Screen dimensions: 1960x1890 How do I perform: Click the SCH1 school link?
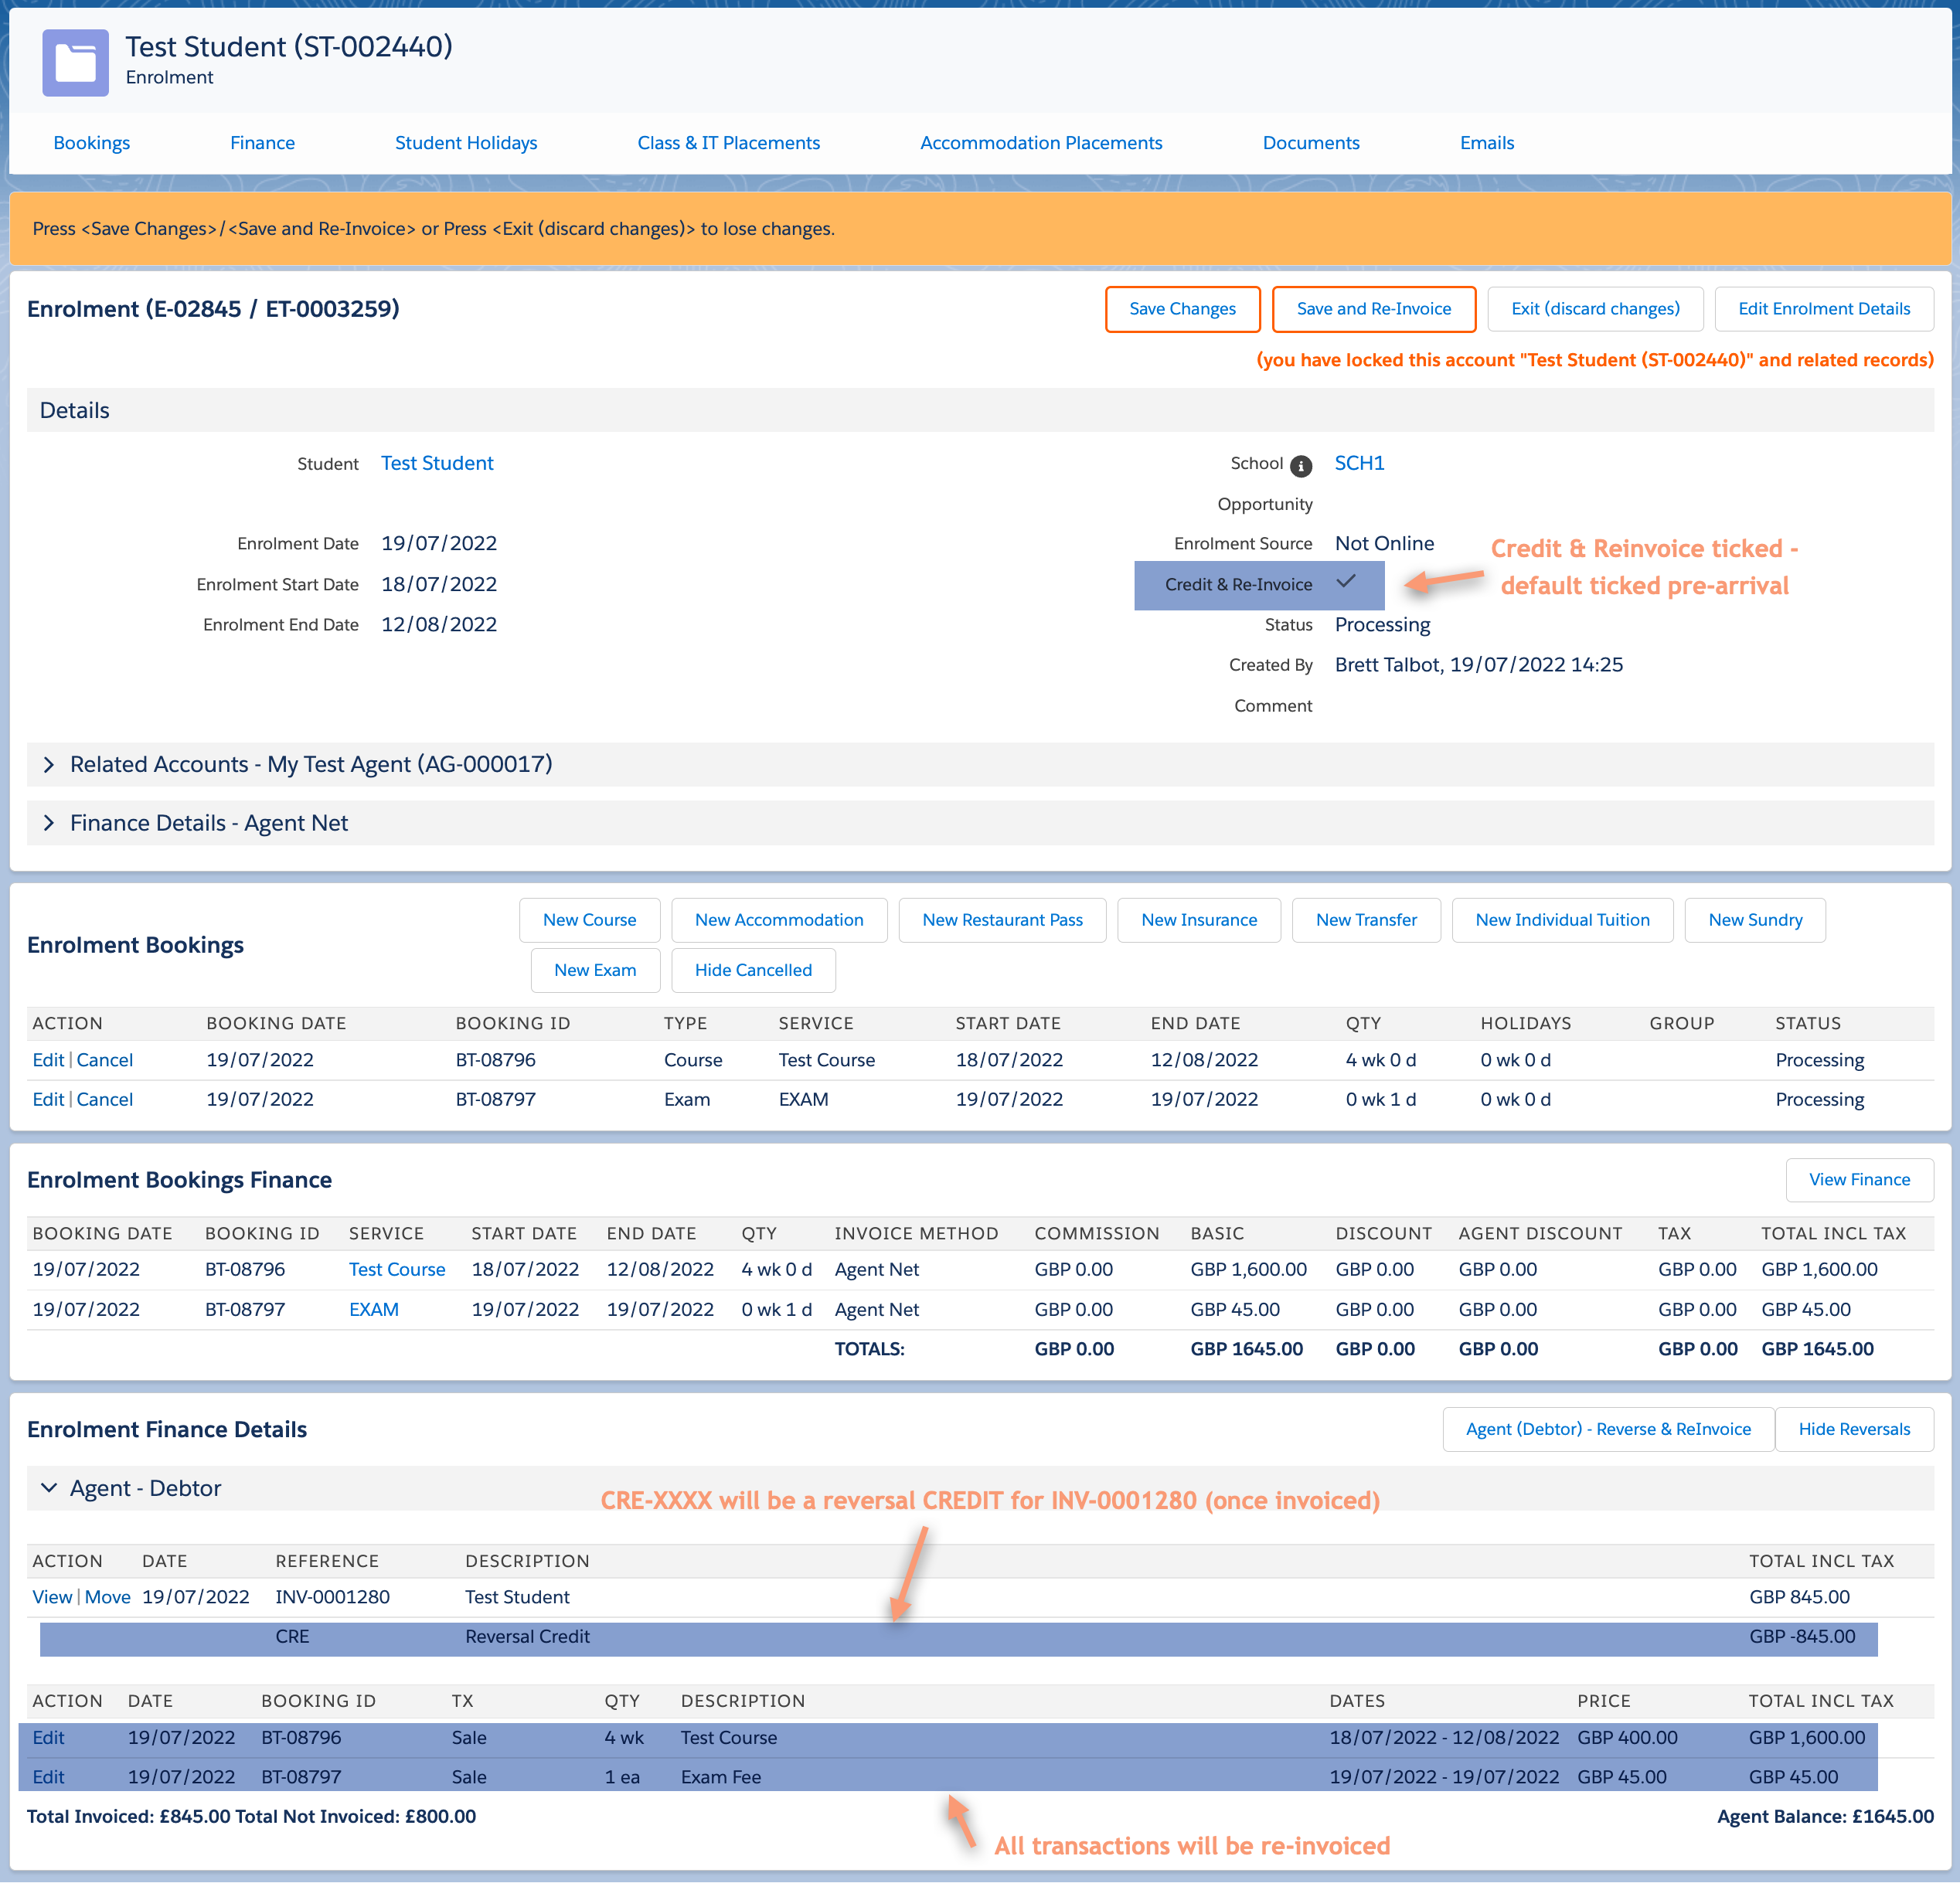[x=1359, y=464]
